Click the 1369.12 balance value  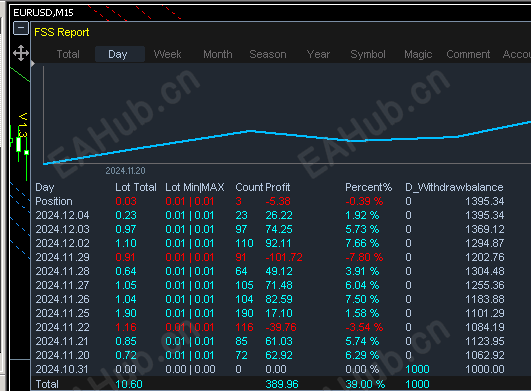[485, 229]
